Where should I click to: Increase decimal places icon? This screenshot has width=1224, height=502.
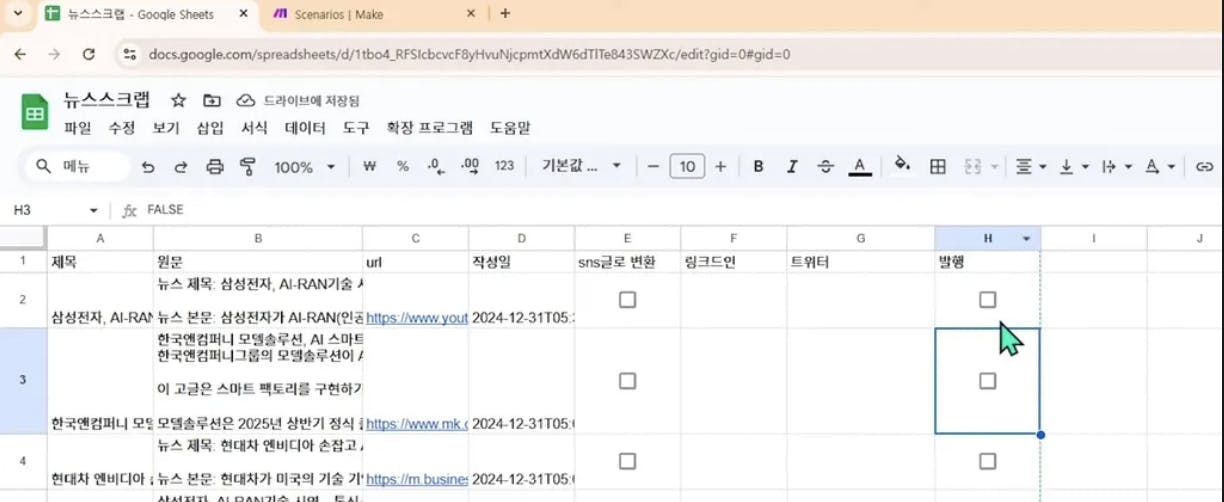tap(469, 167)
